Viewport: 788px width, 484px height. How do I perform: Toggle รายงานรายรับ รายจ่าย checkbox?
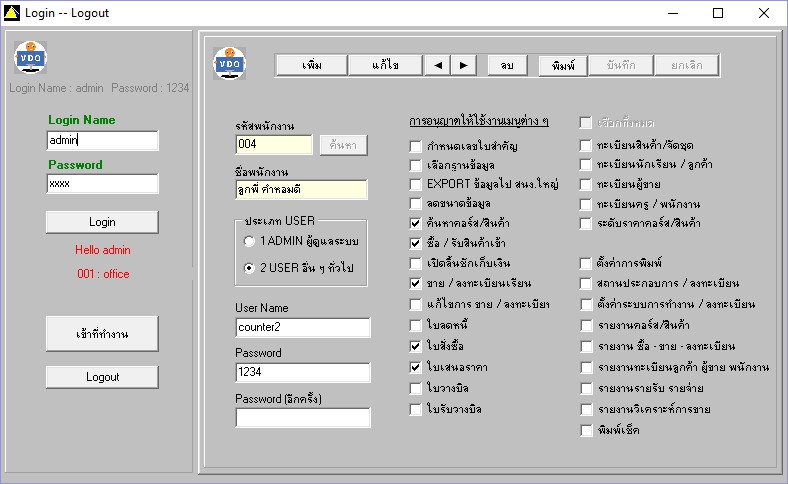[585, 389]
